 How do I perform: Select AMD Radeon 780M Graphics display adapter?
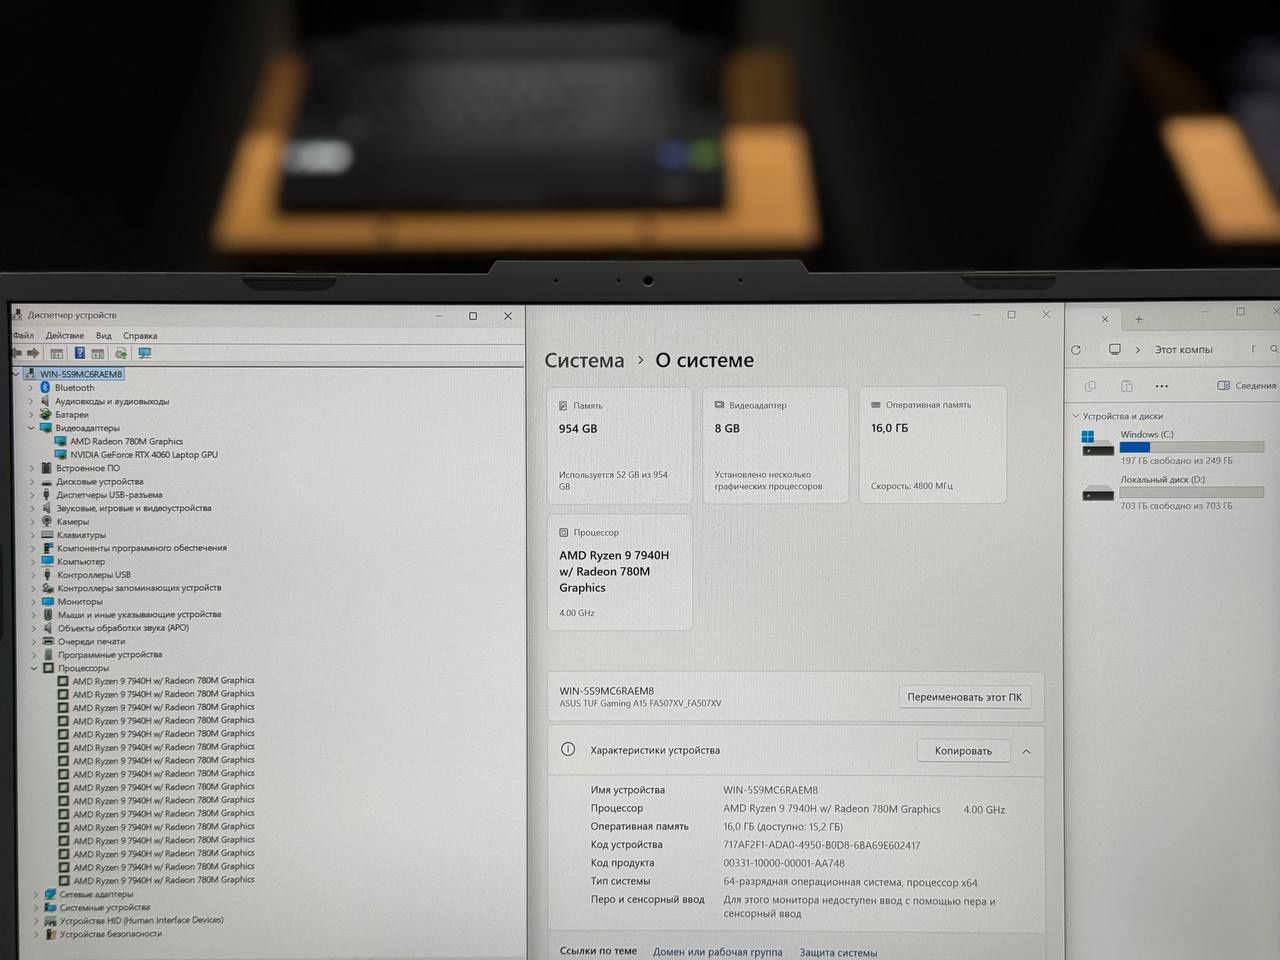[127, 441]
